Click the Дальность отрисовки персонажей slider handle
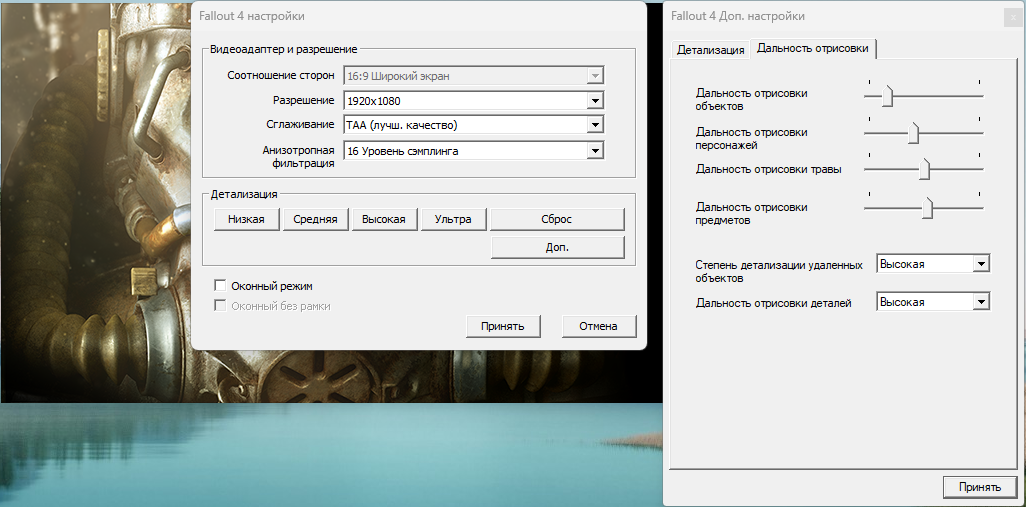This screenshot has width=1026, height=507. click(x=913, y=133)
